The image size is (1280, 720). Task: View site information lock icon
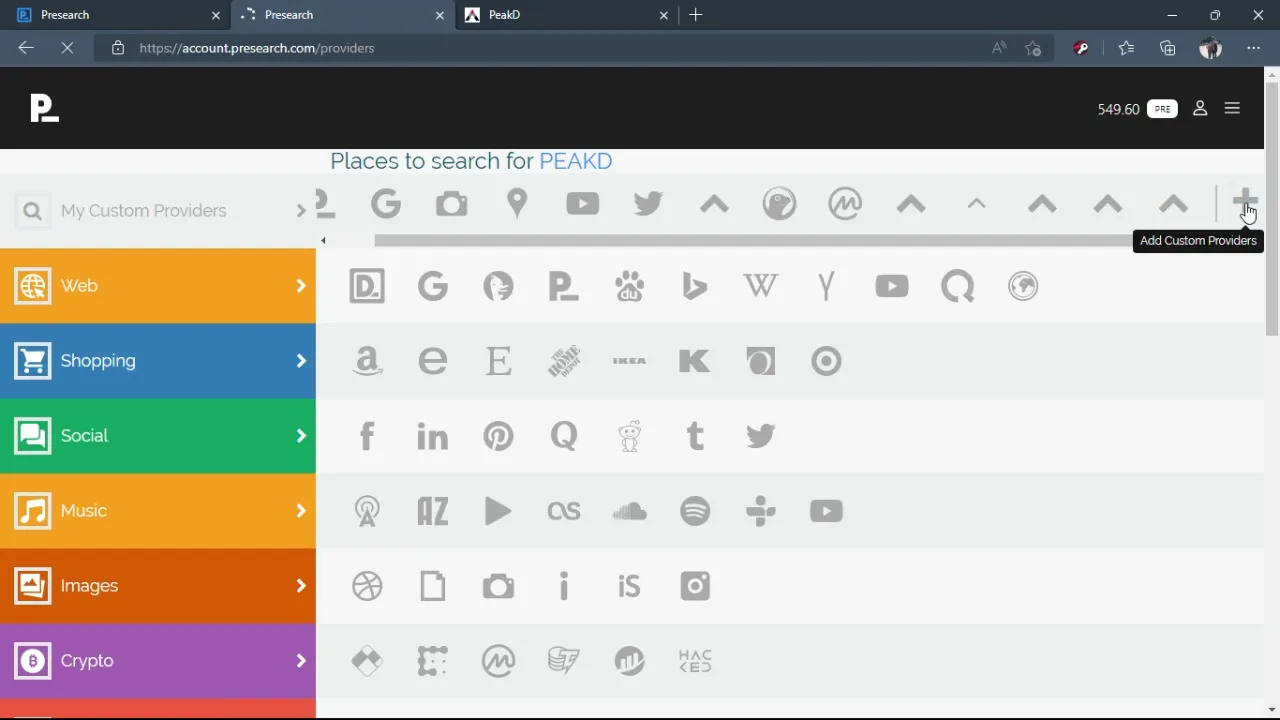tap(118, 48)
